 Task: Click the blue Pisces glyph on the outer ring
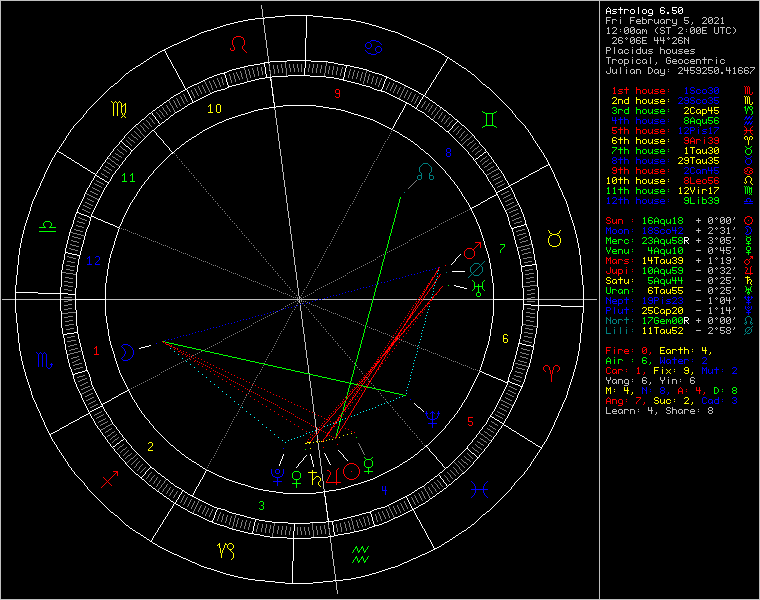pos(479,489)
